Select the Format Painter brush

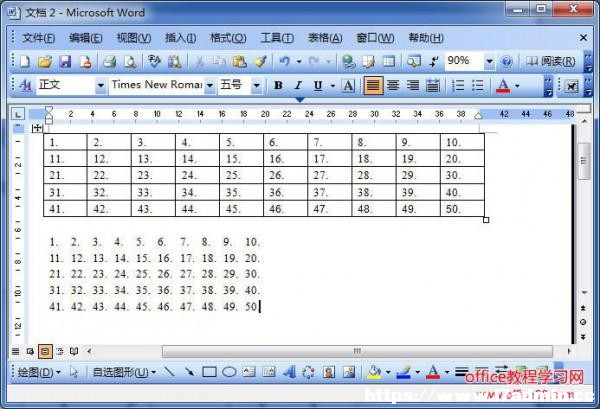click(261, 61)
